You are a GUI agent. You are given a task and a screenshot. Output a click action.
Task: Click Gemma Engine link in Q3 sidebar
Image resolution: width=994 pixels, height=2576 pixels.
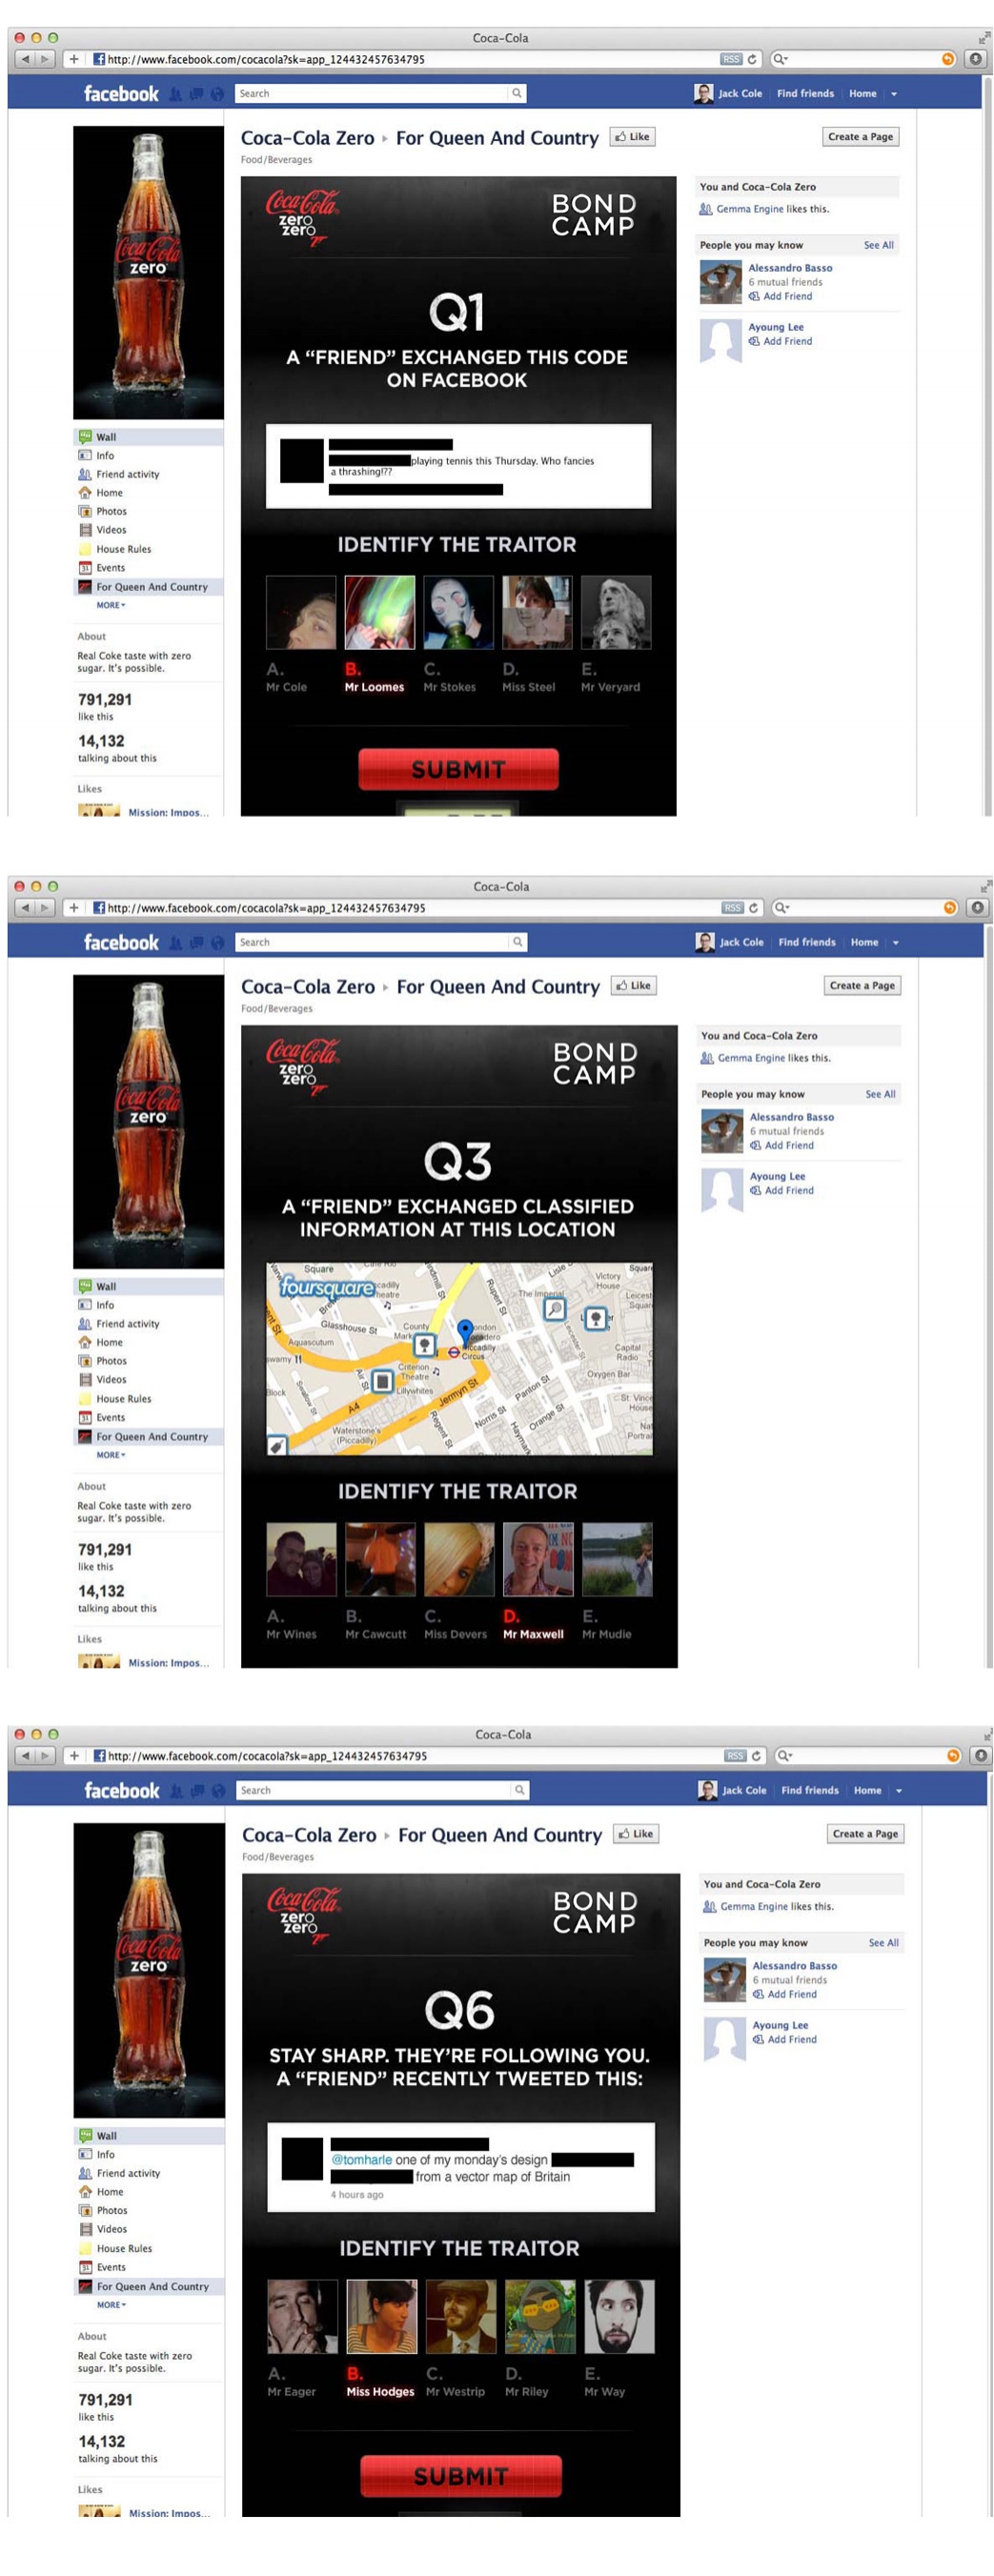751,1058
